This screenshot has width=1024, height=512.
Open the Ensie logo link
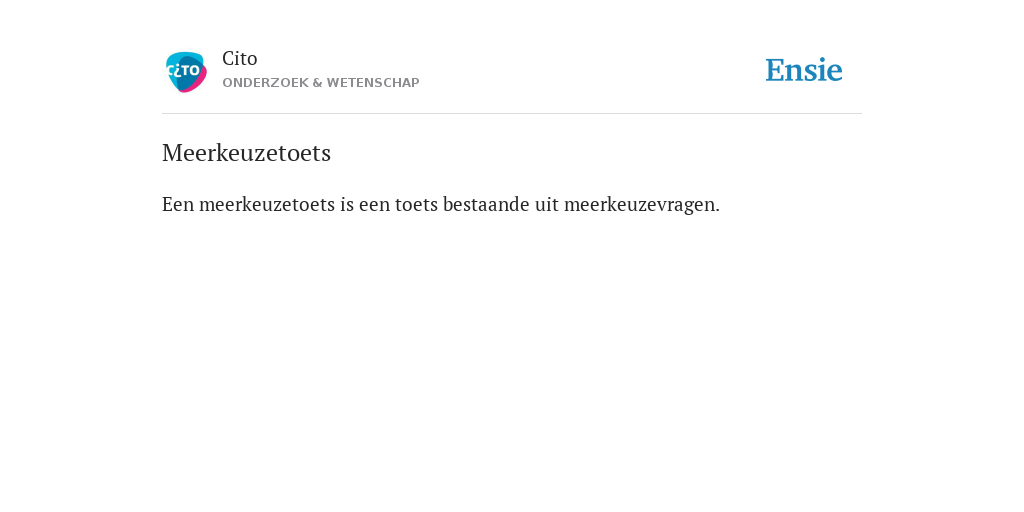point(803,71)
